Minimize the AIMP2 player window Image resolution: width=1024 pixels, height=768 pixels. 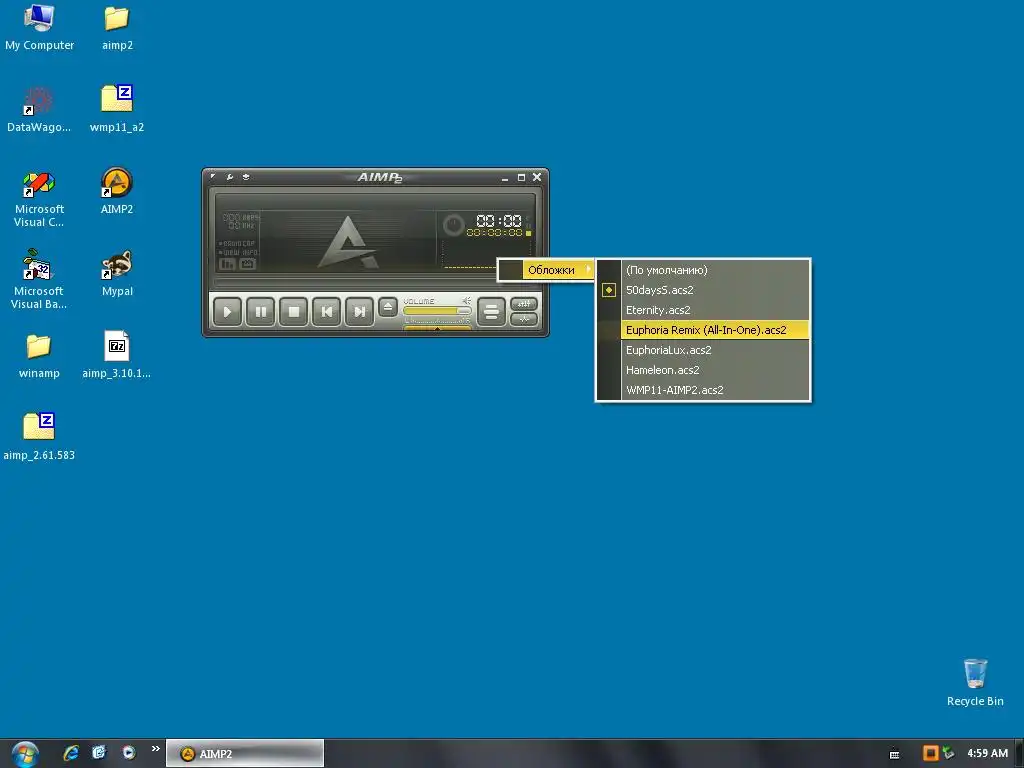click(x=505, y=178)
